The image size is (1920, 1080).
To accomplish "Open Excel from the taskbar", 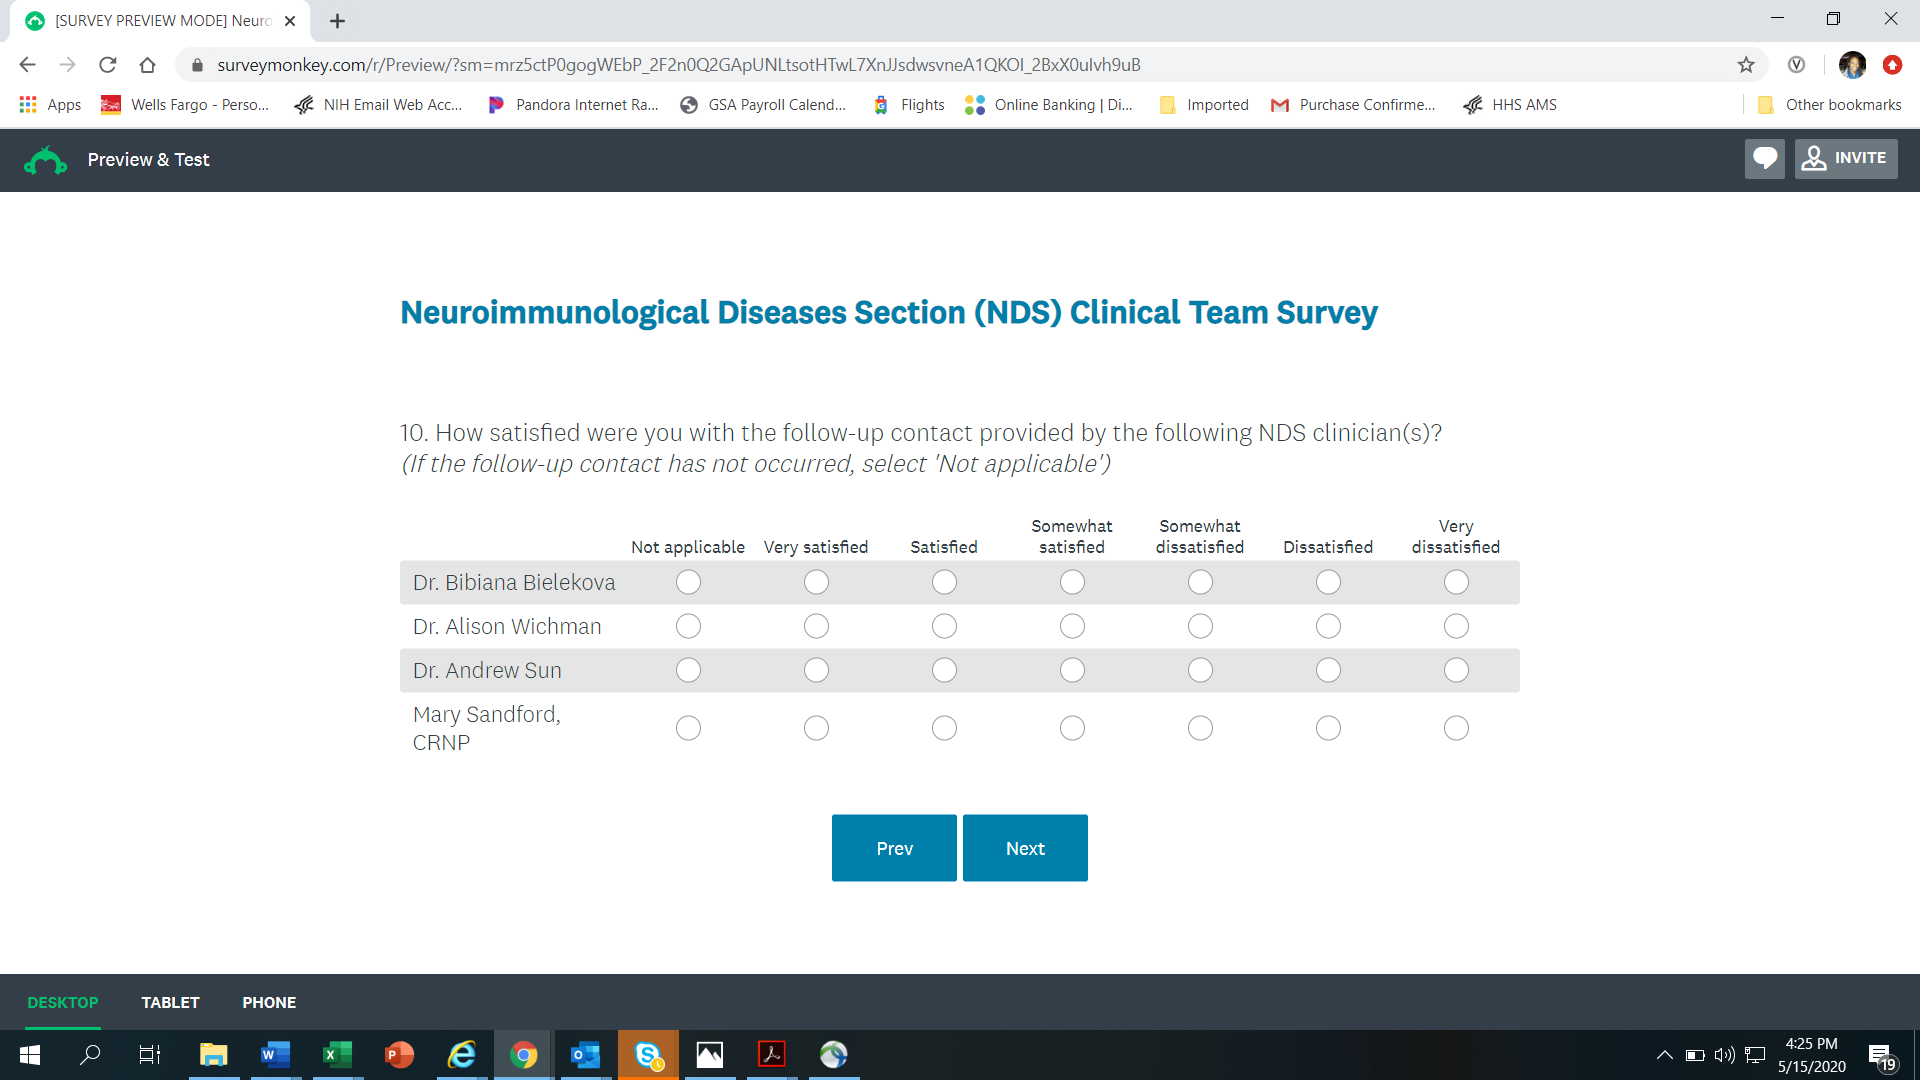I will (337, 1055).
